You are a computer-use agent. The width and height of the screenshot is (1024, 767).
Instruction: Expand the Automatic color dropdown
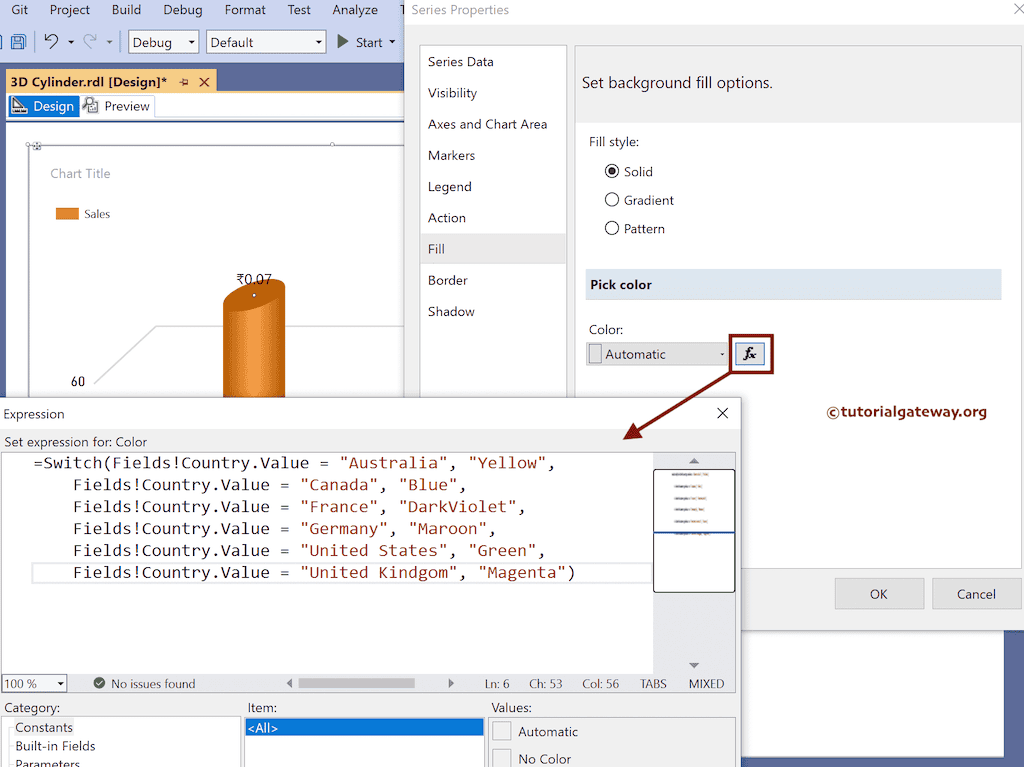[x=722, y=354]
